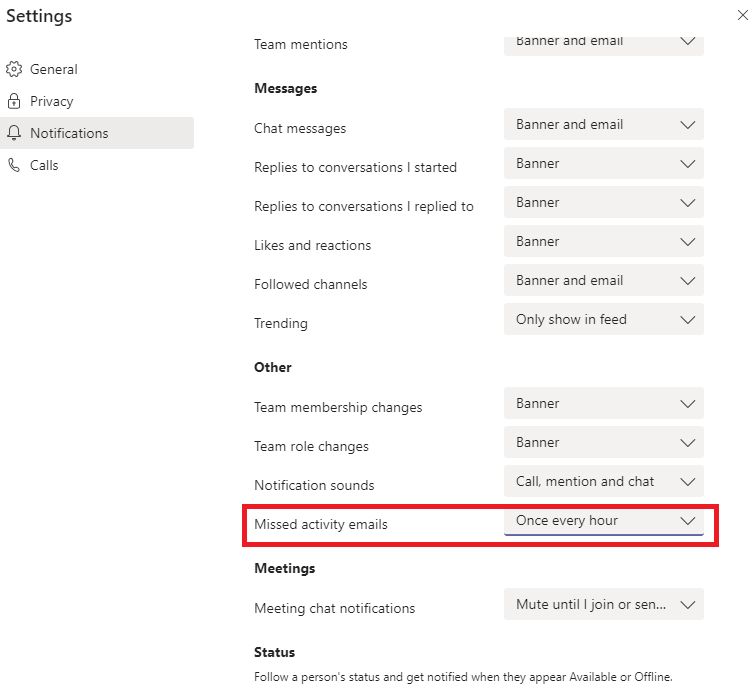Select the Calls settings tab
The image size is (750, 691).
coord(44,165)
